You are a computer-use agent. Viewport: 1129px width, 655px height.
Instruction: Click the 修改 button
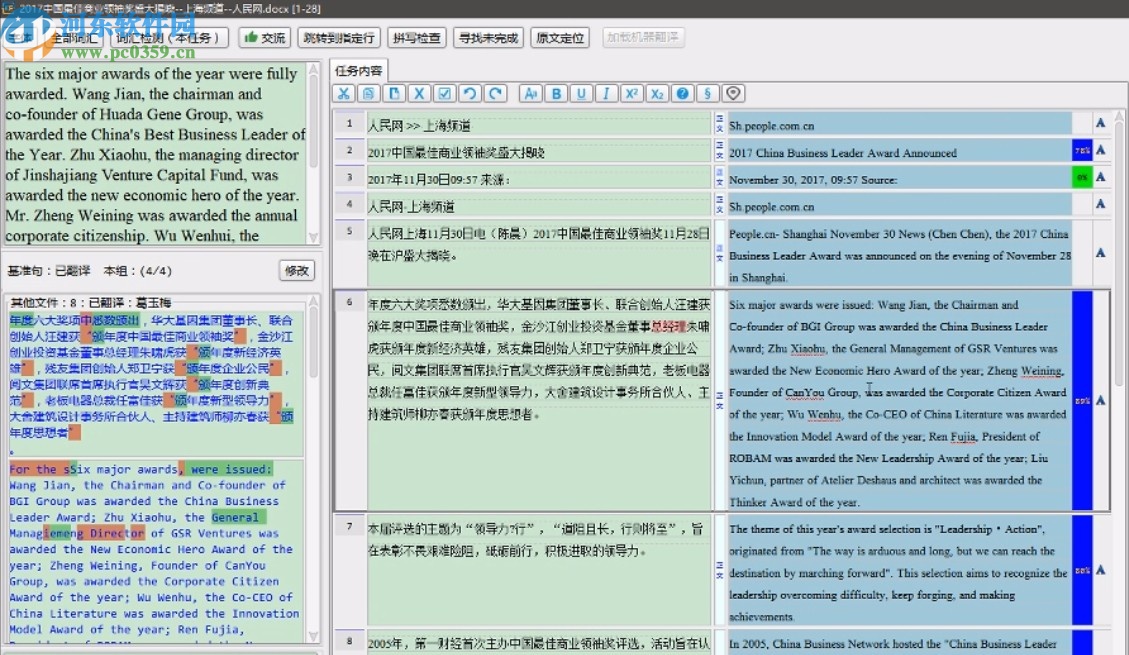tap(298, 270)
